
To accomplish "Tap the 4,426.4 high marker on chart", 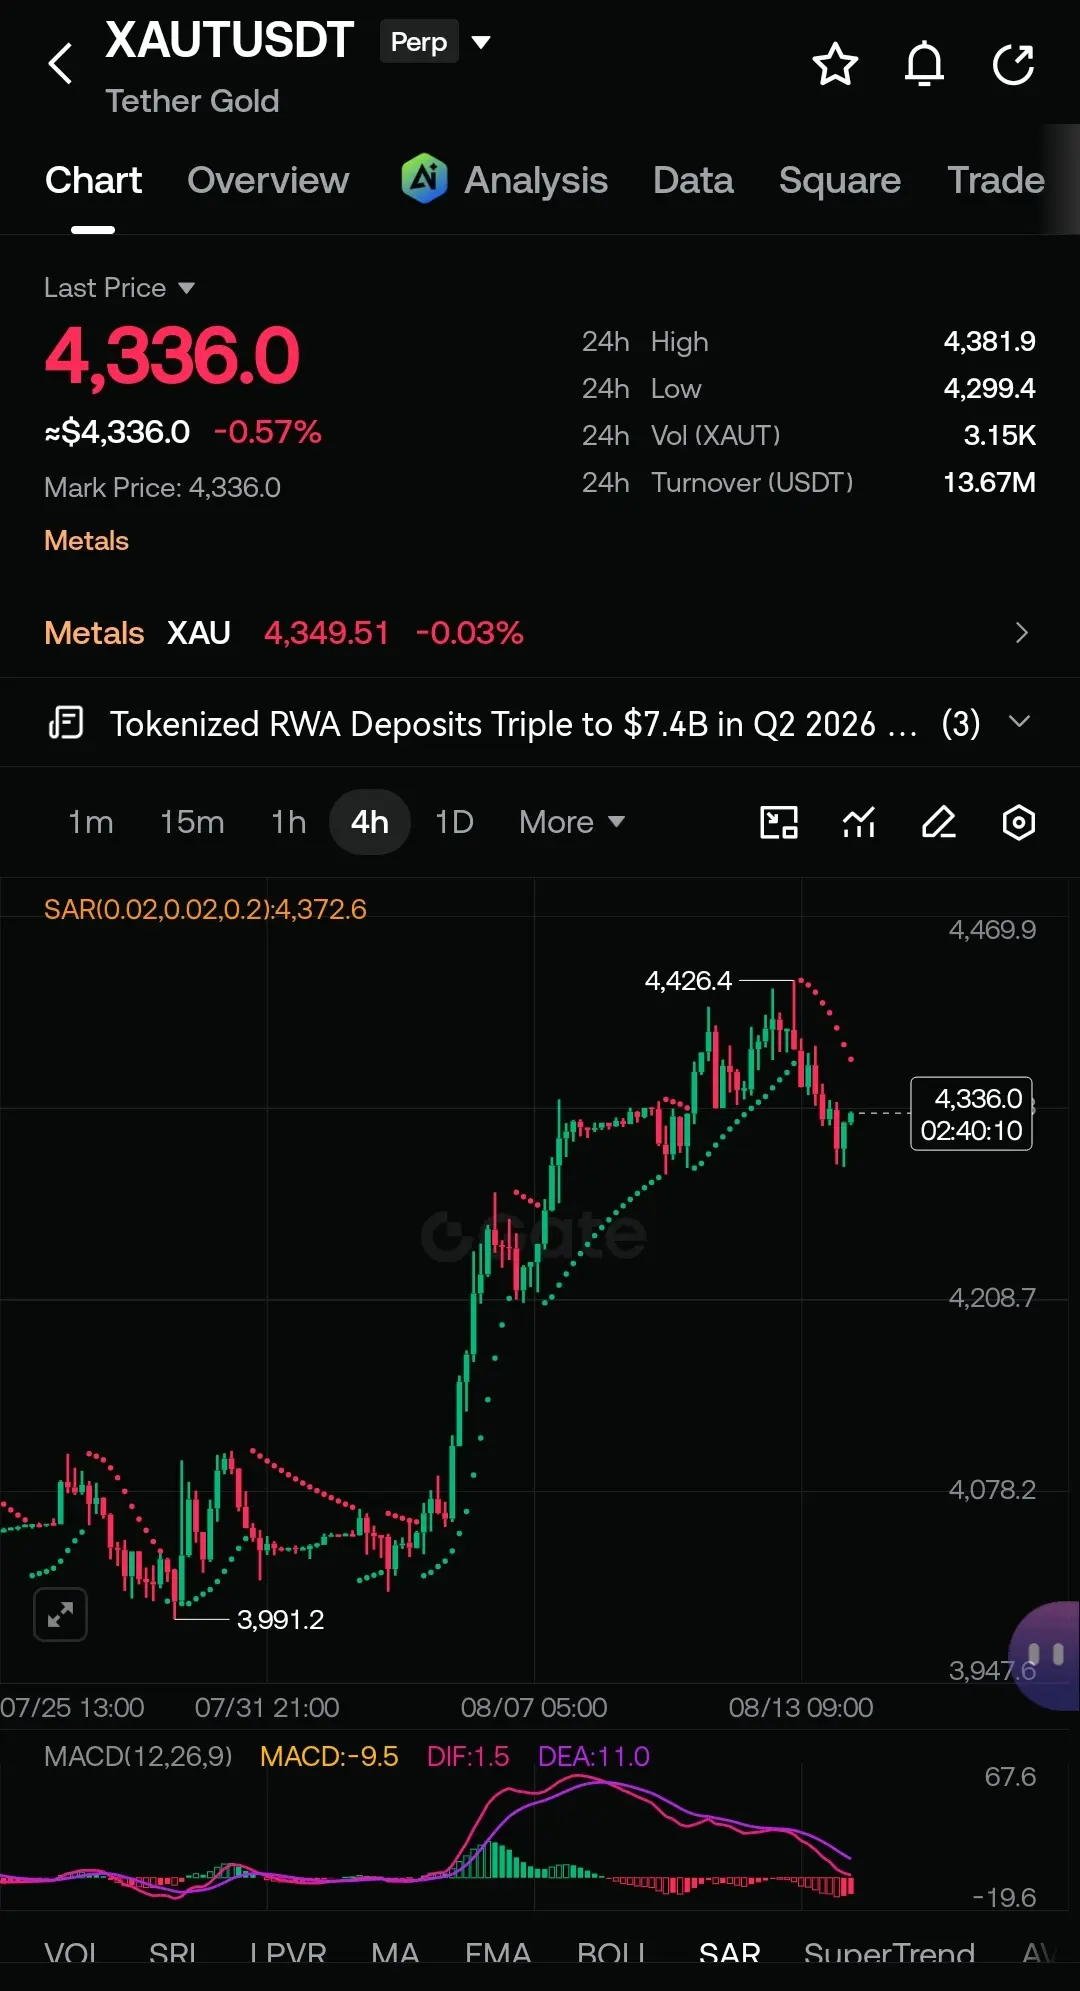I will [688, 981].
